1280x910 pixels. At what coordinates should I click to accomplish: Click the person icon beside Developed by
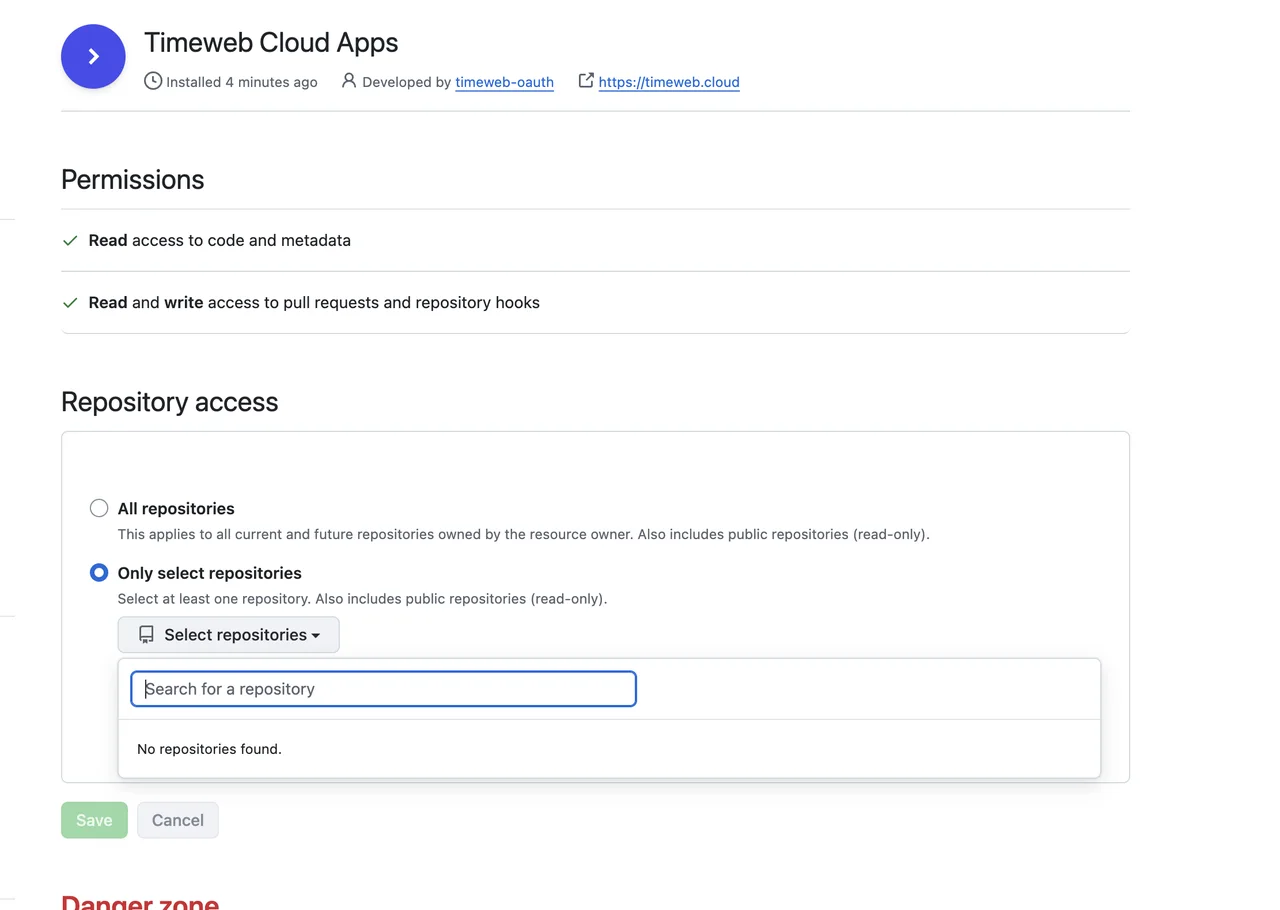pyautogui.click(x=348, y=81)
